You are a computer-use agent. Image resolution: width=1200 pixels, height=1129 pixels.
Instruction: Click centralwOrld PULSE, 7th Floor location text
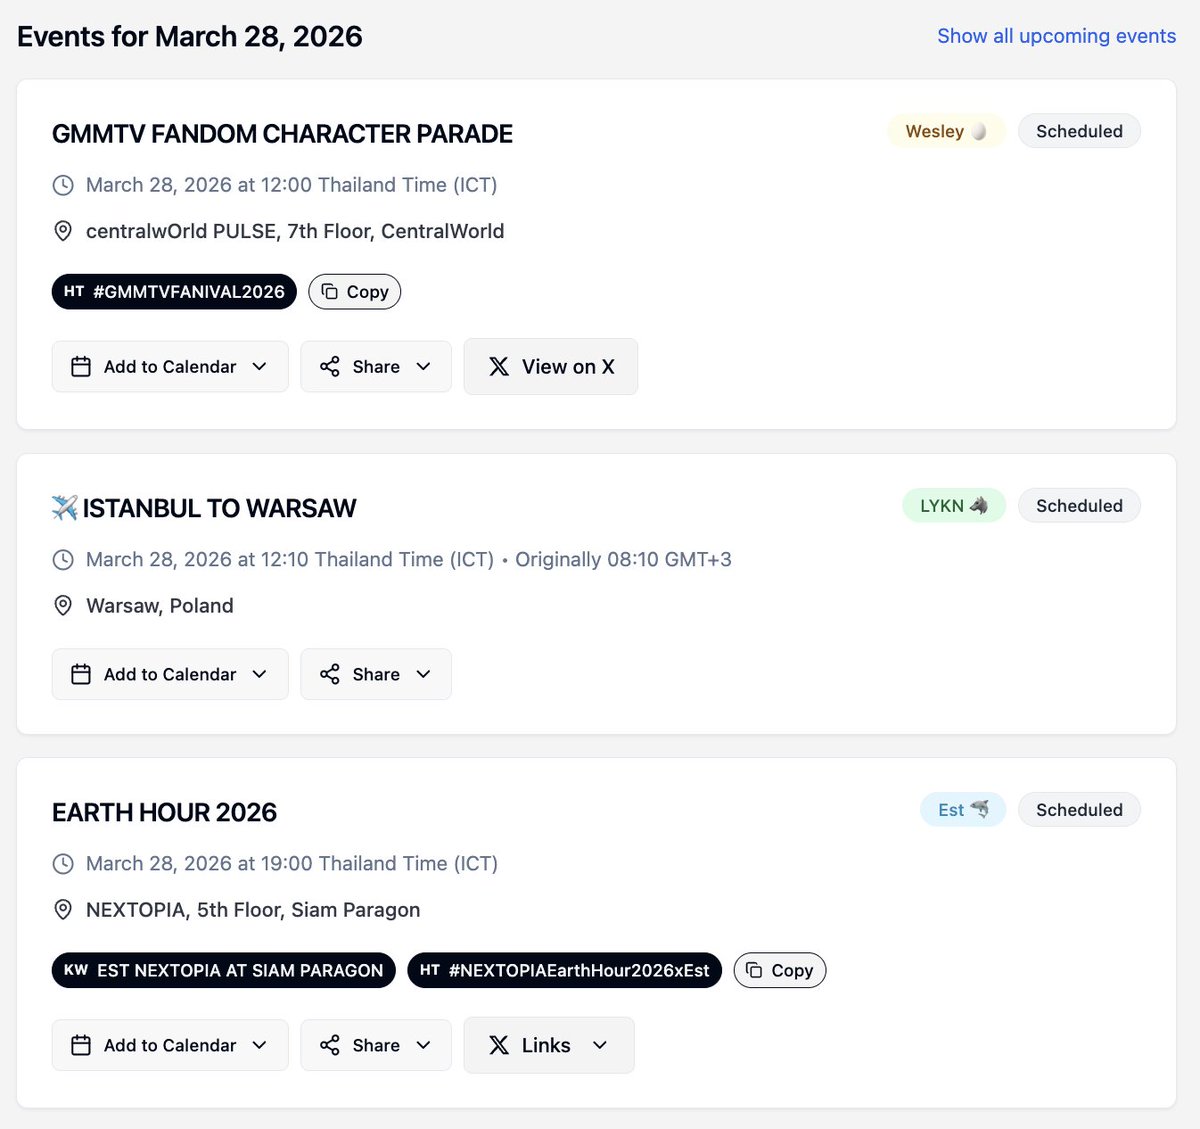click(x=295, y=231)
